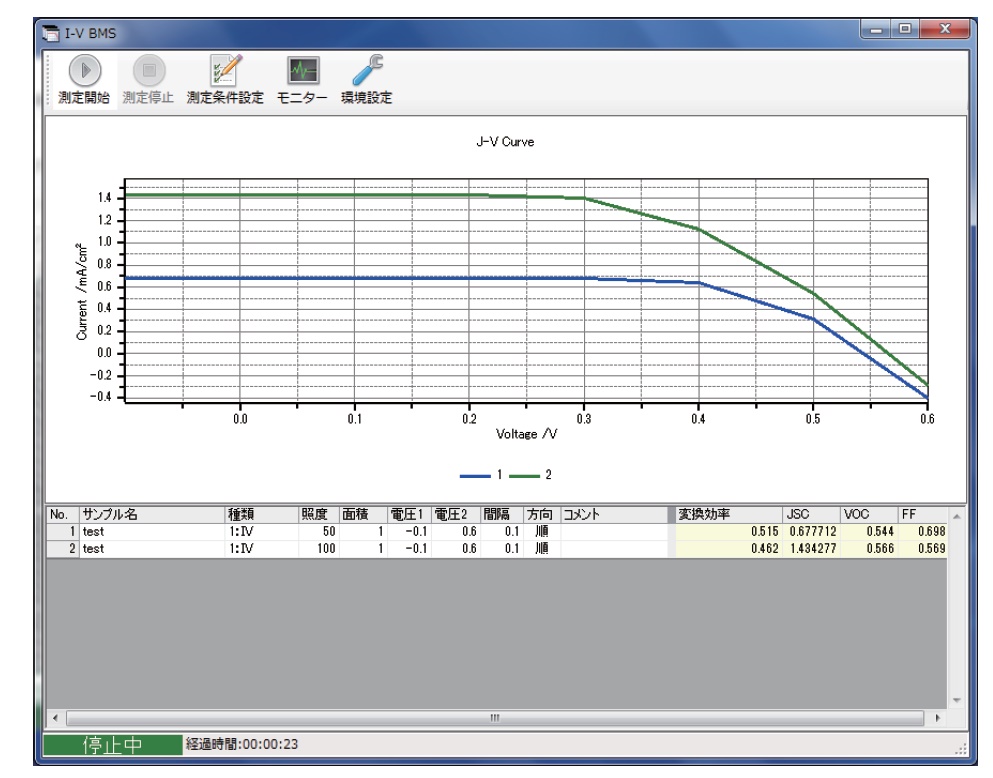
Task: Click the 経過時間:00:00:23 elapsed time text
Action: click(241, 744)
